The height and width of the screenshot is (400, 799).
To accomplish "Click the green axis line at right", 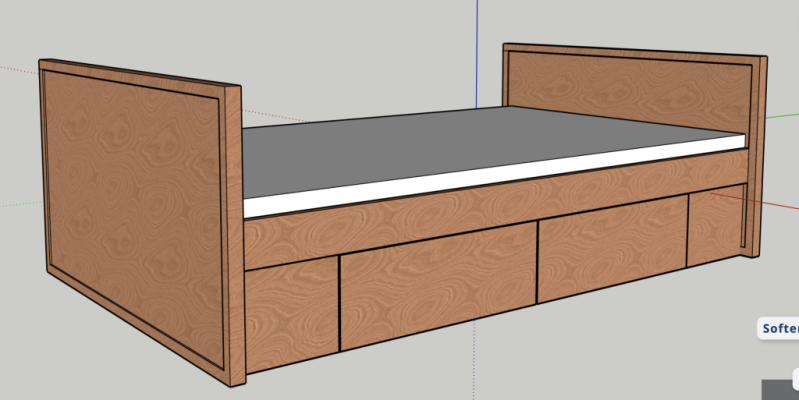I will point(783,112).
